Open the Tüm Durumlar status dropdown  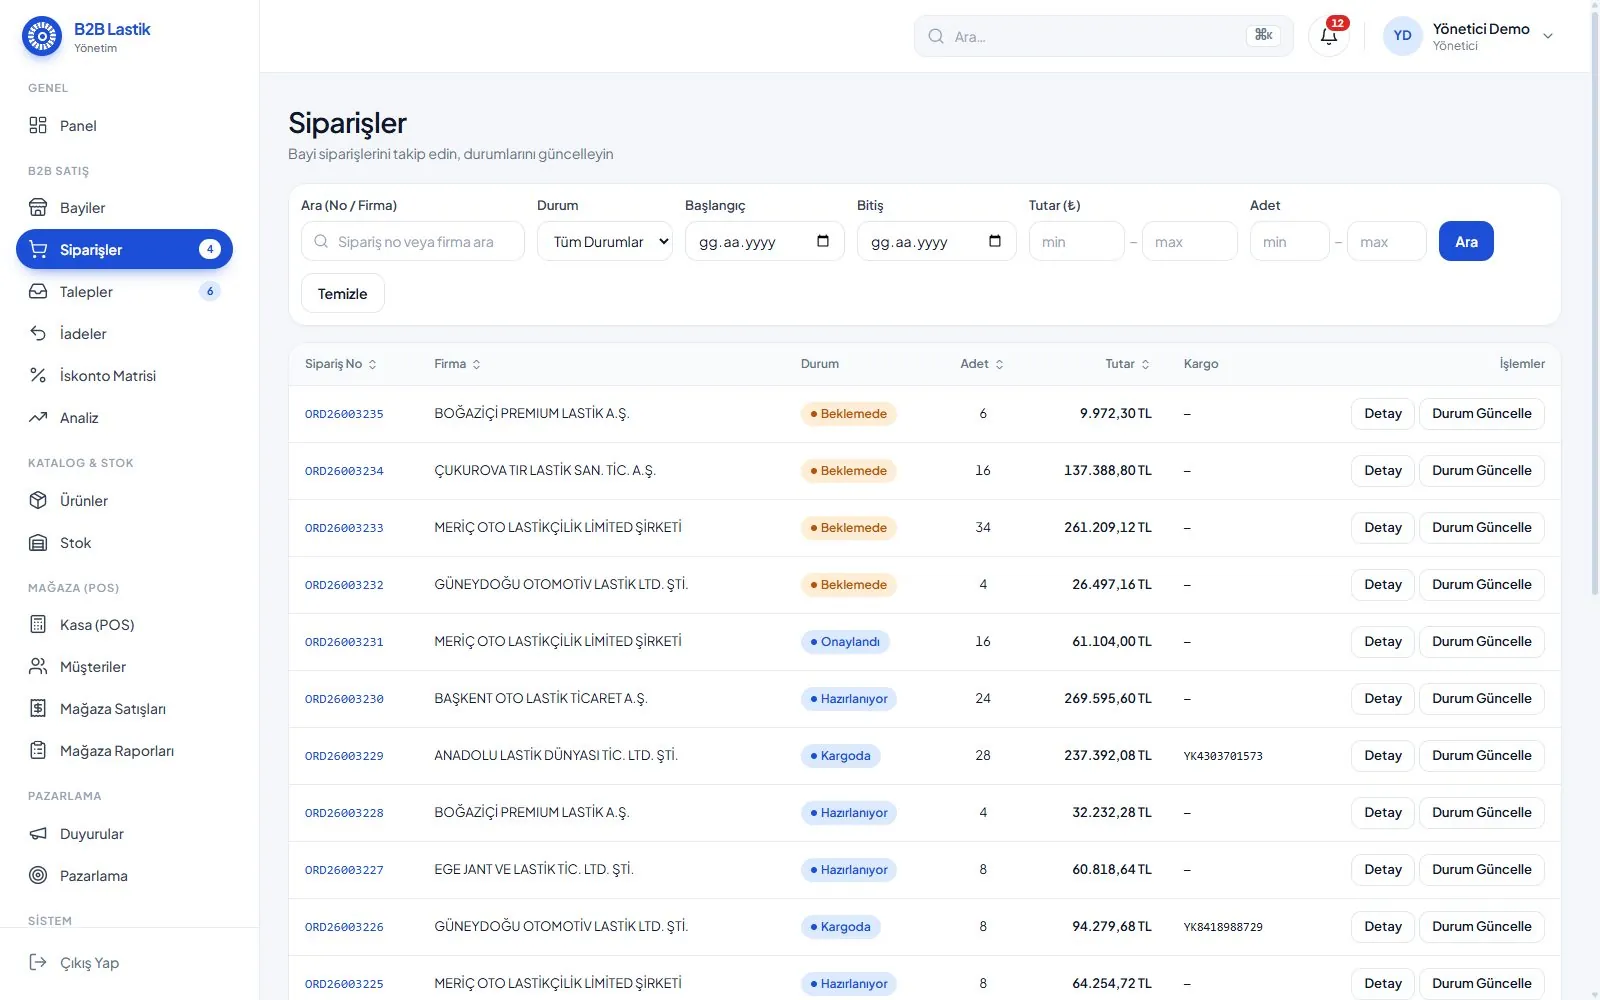[605, 241]
